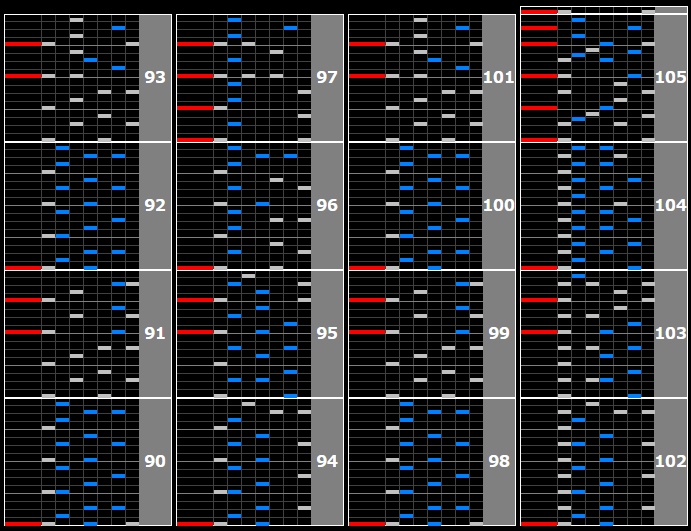Click the measure number 93 label
Image resolution: width=691 pixels, height=531 pixels.
(155, 78)
